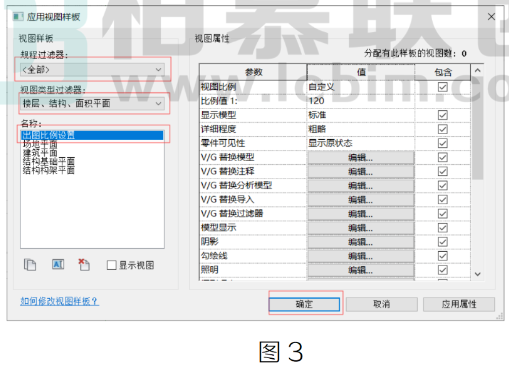Toggle the include checkbox for V/G 替换分析模型
Image resolution: width=509 pixels, height=368 pixels.
[443, 185]
